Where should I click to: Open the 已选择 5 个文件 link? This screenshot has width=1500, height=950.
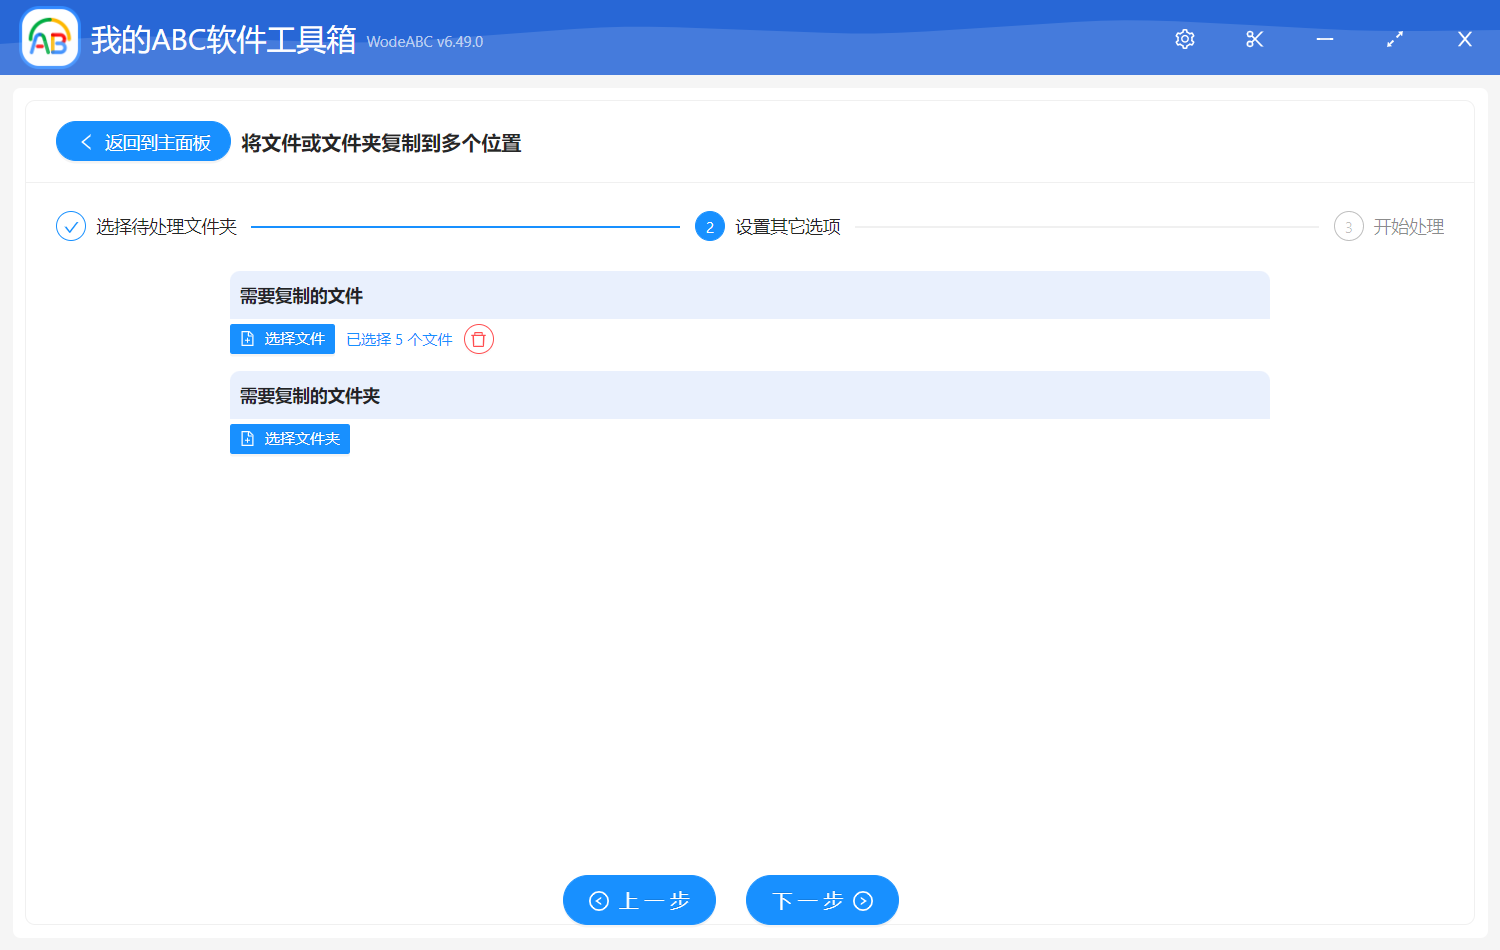tap(398, 339)
